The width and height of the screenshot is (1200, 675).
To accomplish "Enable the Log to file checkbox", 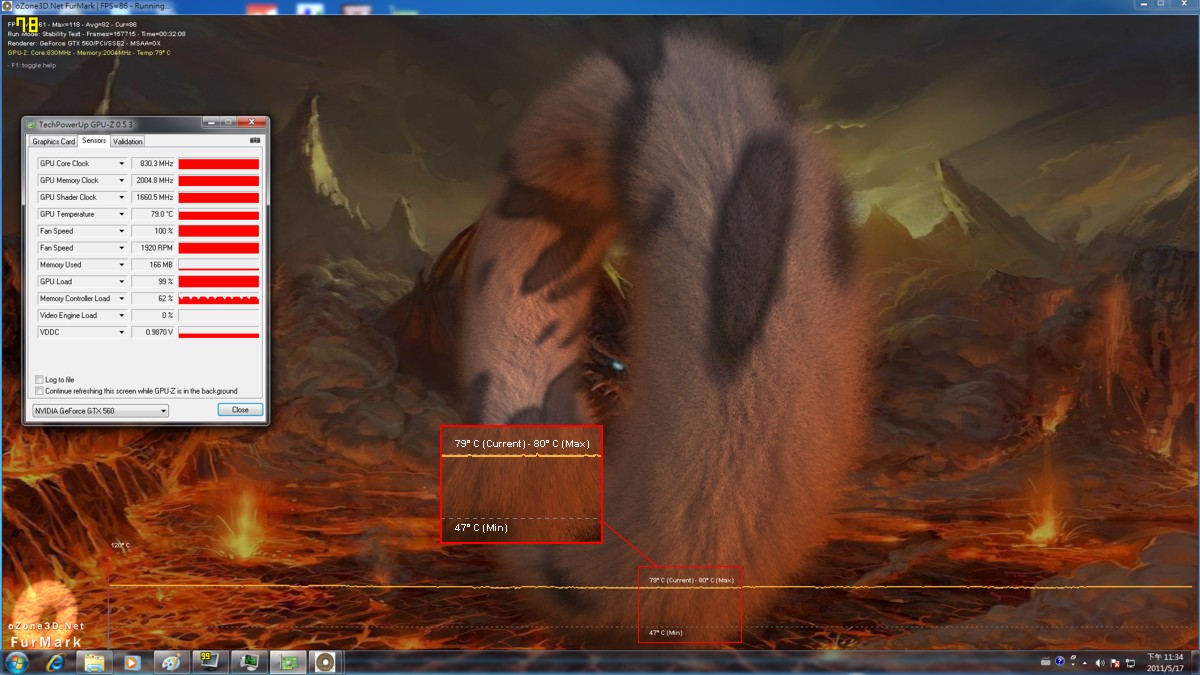I will point(39,380).
